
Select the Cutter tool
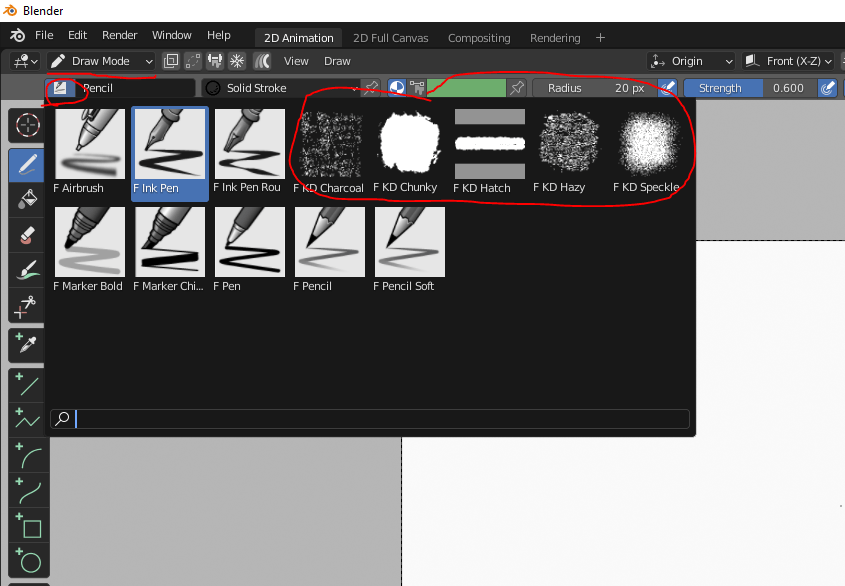tap(27, 306)
